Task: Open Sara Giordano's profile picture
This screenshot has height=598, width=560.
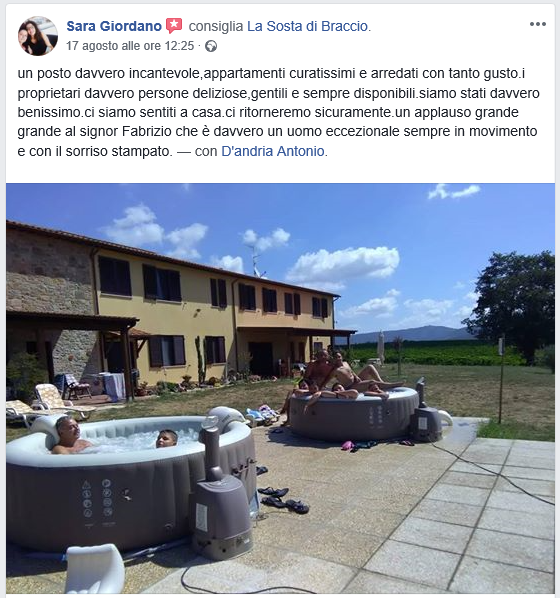Action: pyautogui.click(x=38, y=36)
